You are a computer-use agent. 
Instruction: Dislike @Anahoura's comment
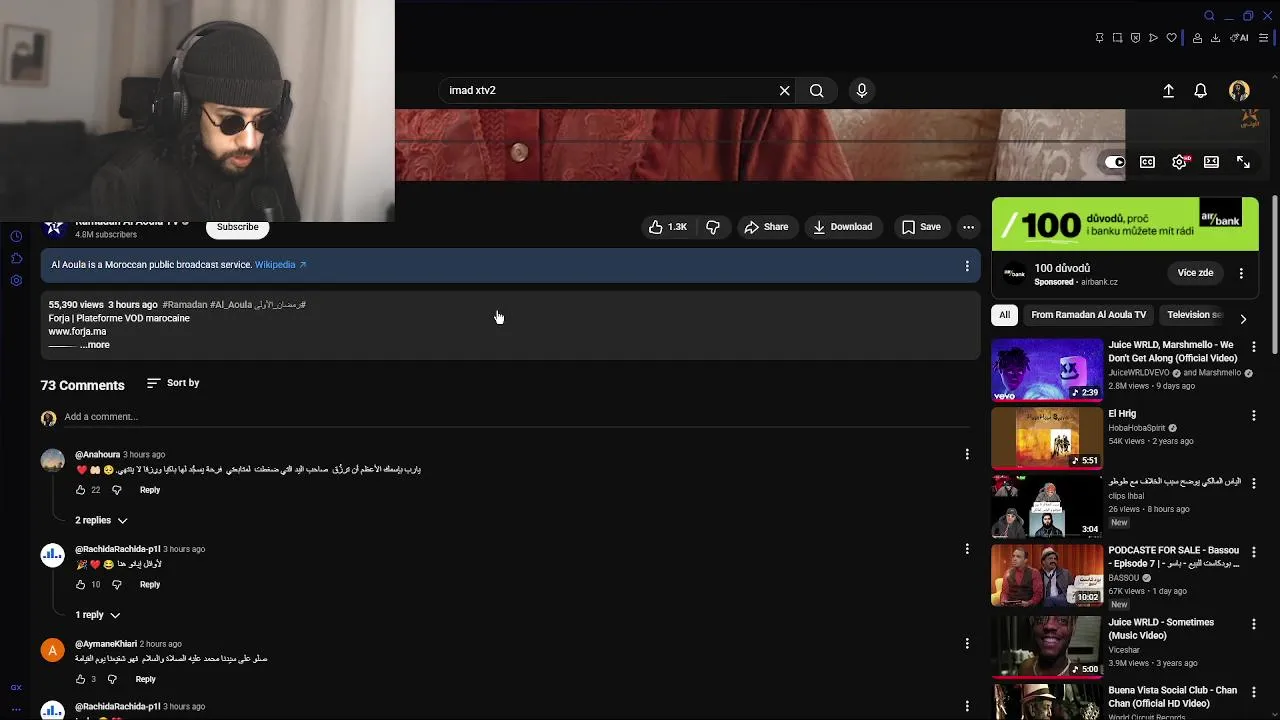(x=116, y=490)
